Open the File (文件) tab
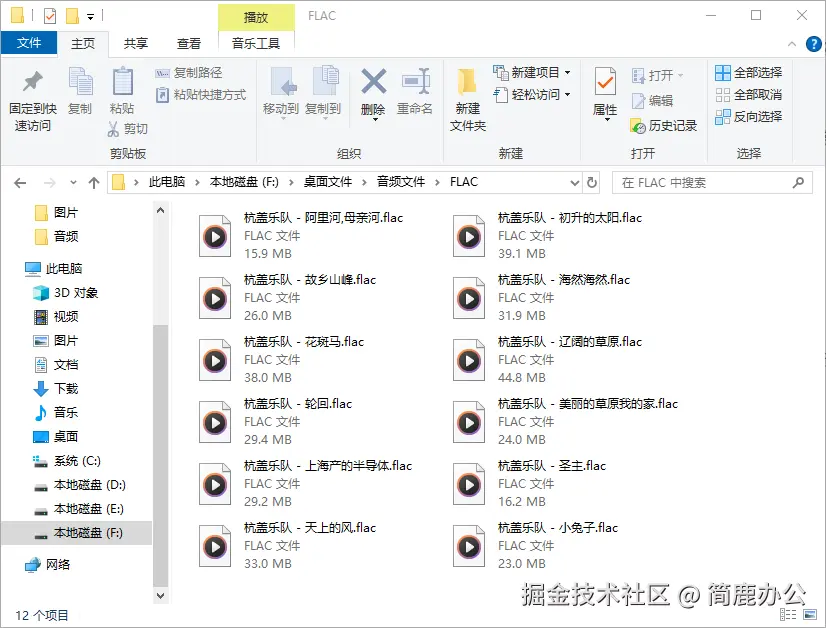 click(29, 43)
